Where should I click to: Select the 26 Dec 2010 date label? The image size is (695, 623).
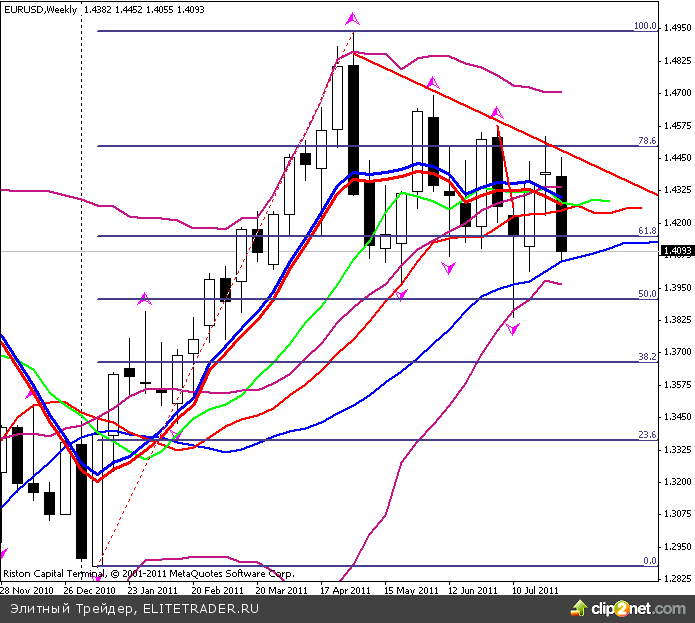tap(90, 590)
